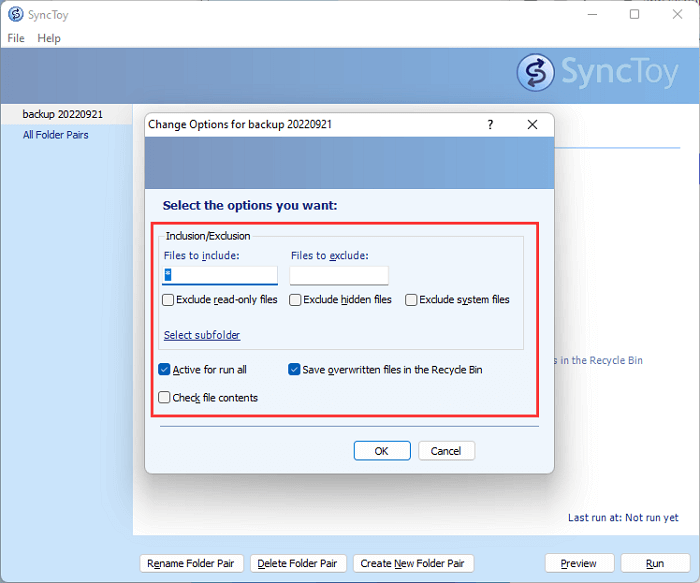Maximize the SyncToy window
The height and width of the screenshot is (583, 700).
point(634,14)
